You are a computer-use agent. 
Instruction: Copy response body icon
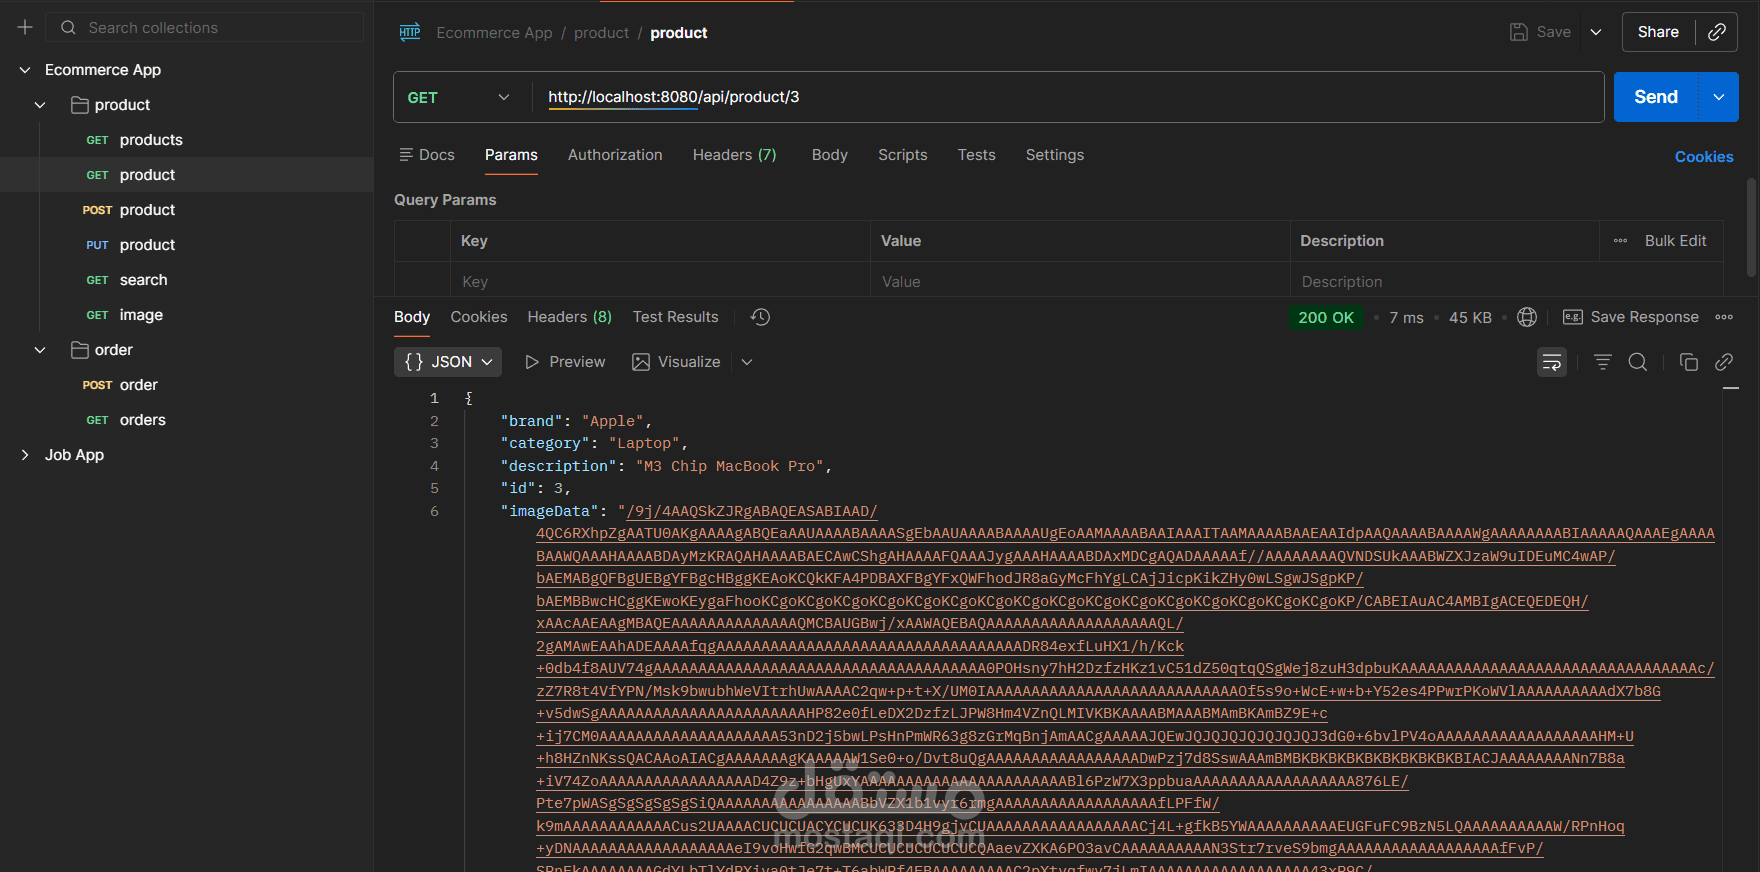[1689, 362]
